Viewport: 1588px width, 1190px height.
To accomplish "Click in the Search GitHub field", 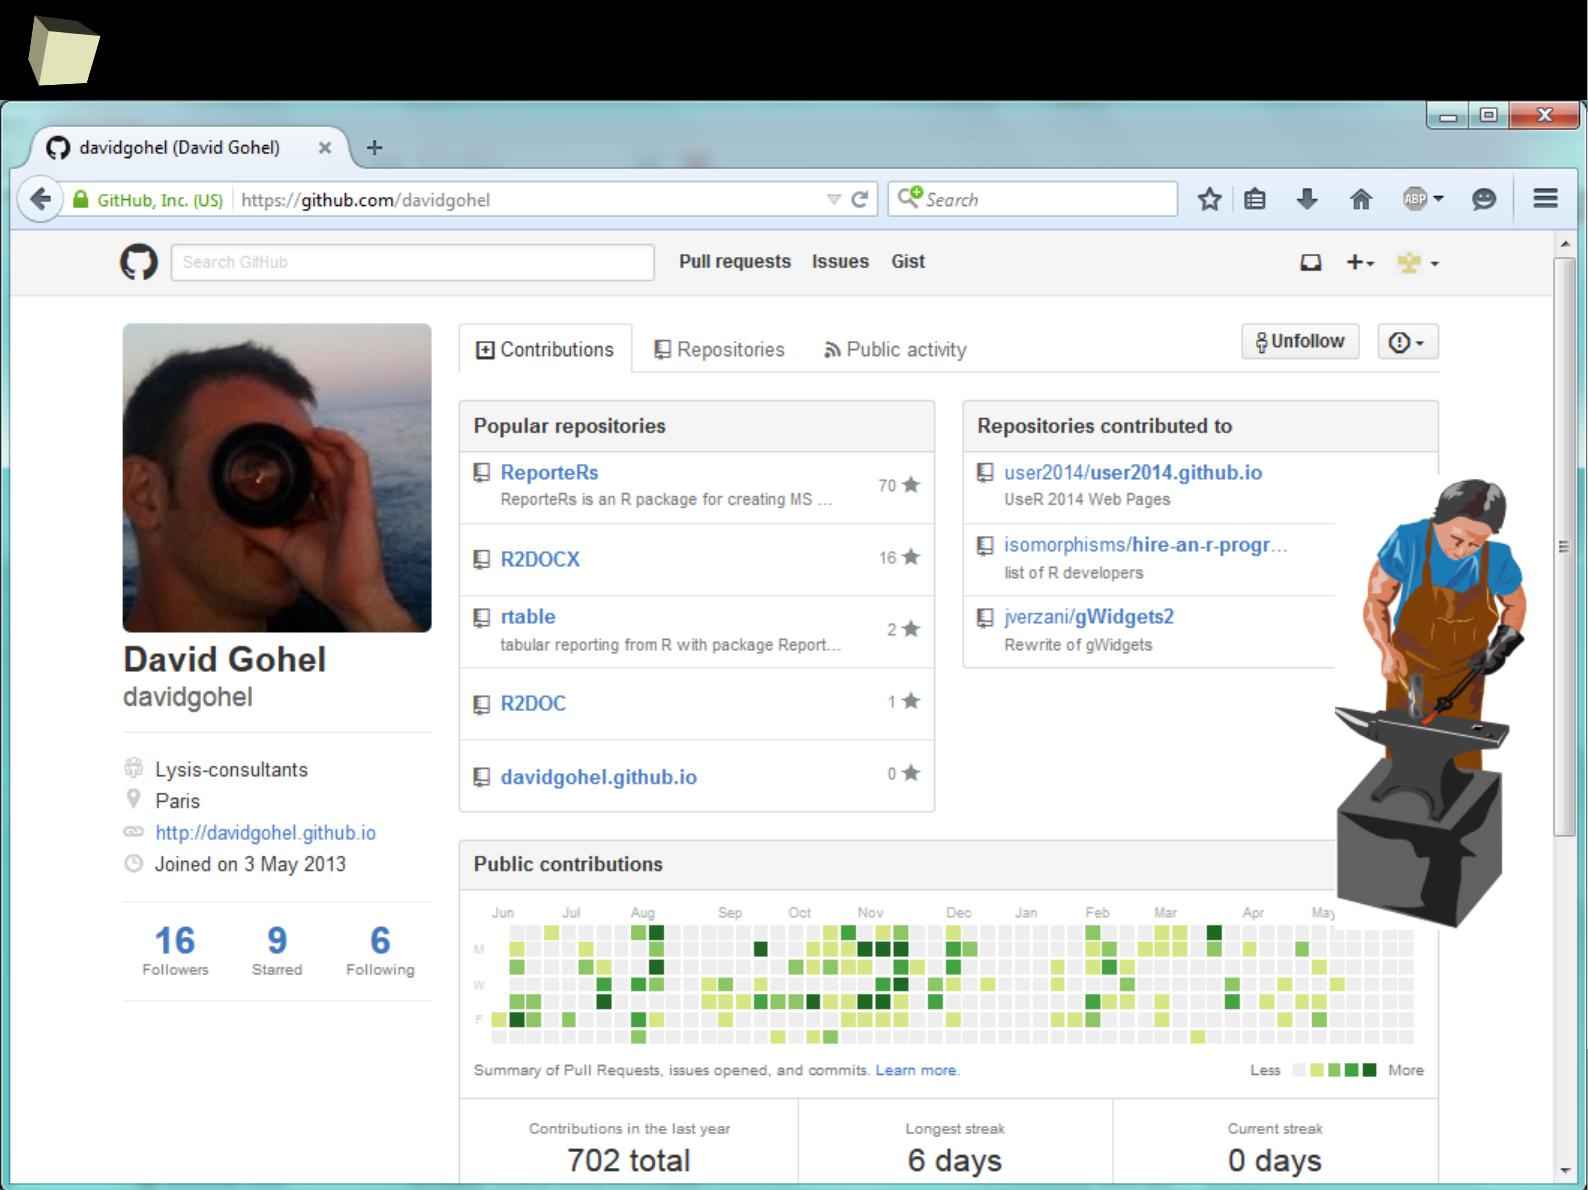I will click(412, 262).
